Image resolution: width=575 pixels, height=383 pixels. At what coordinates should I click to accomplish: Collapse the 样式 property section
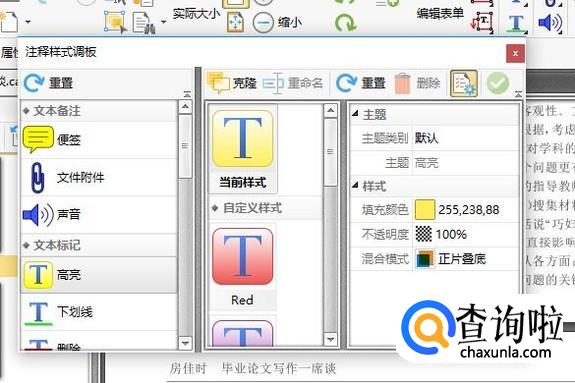click(355, 186)
